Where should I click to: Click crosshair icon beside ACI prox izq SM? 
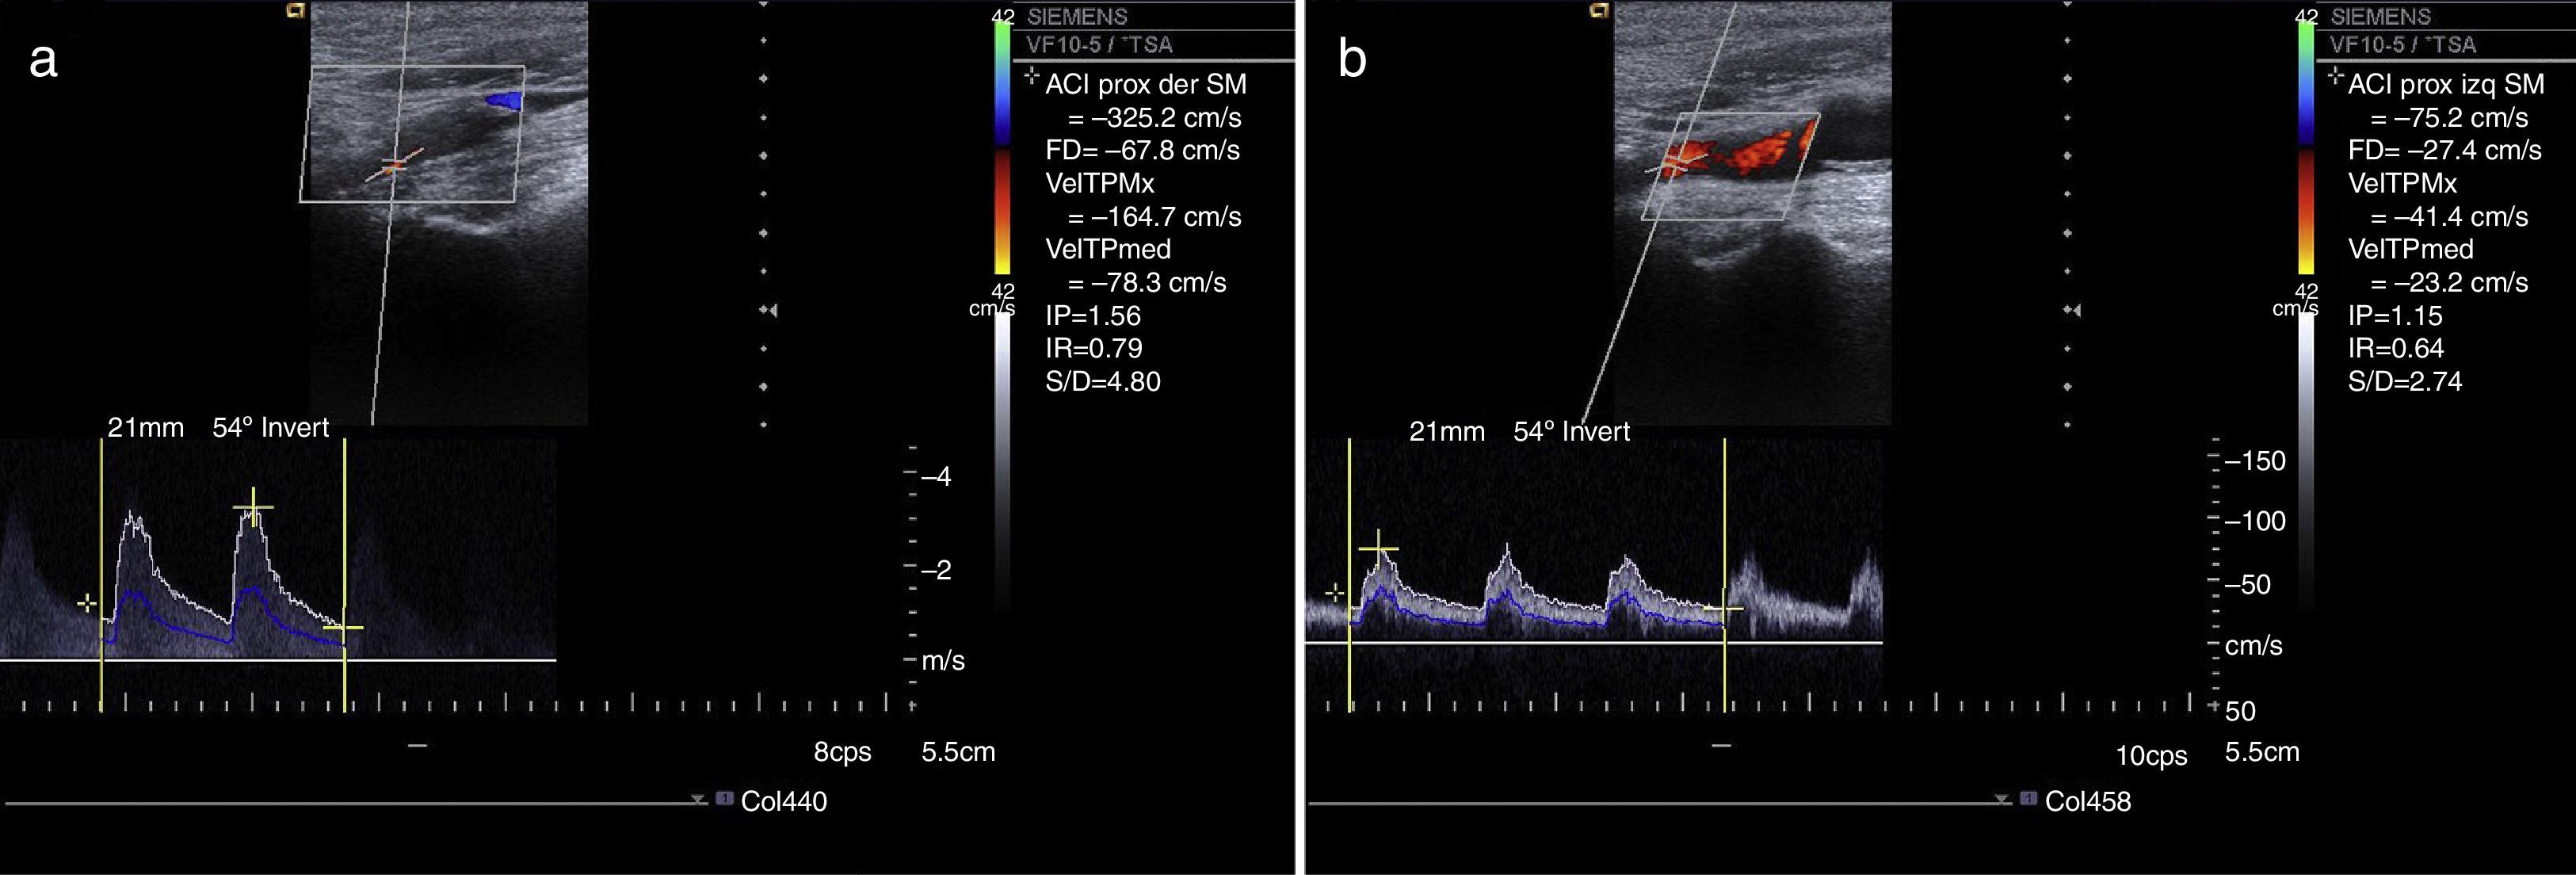[2336, 76]
